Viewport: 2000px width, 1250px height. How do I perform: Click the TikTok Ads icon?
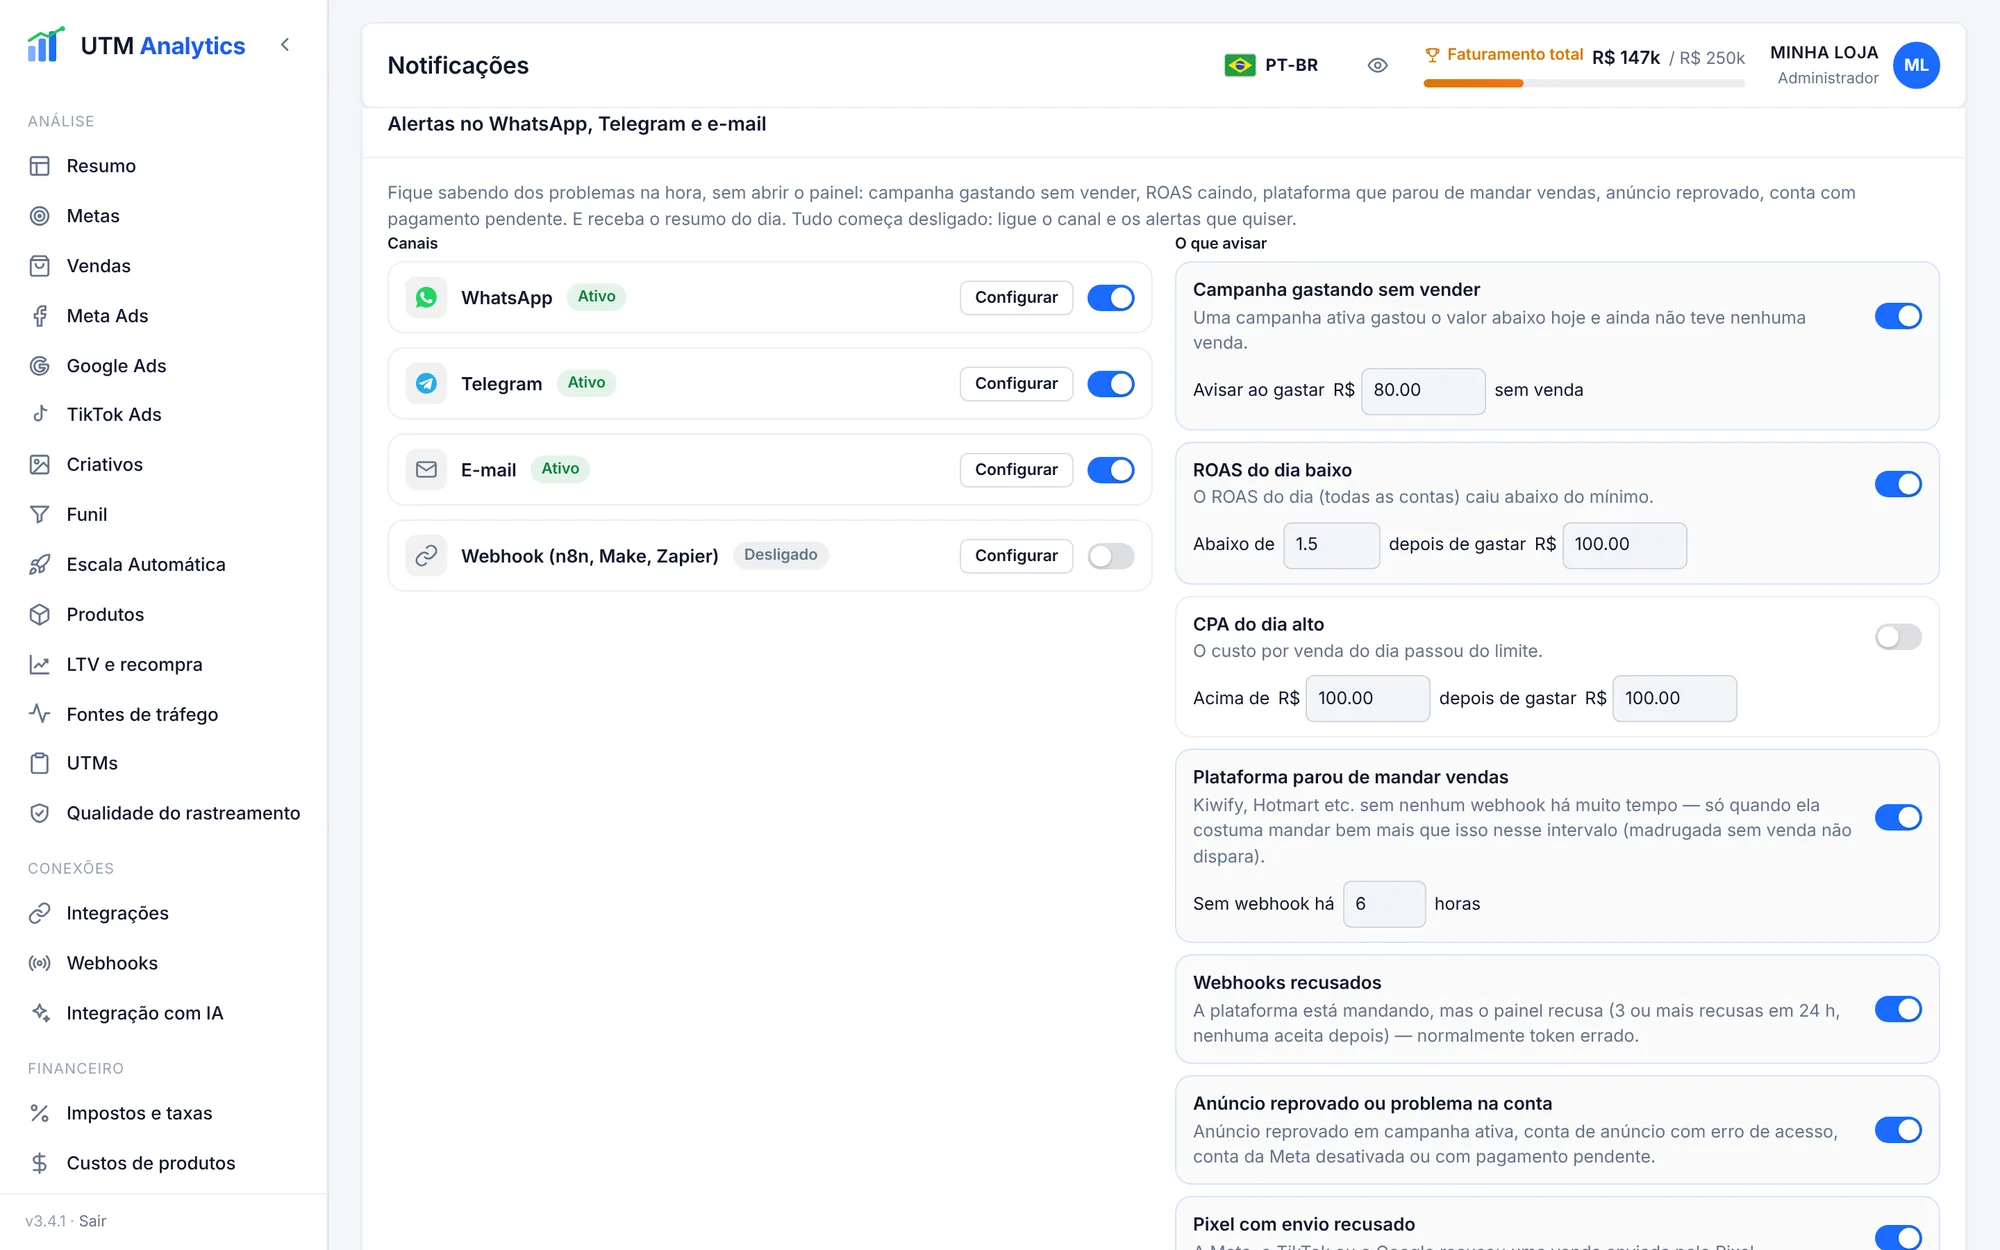(x=40, y=414)
